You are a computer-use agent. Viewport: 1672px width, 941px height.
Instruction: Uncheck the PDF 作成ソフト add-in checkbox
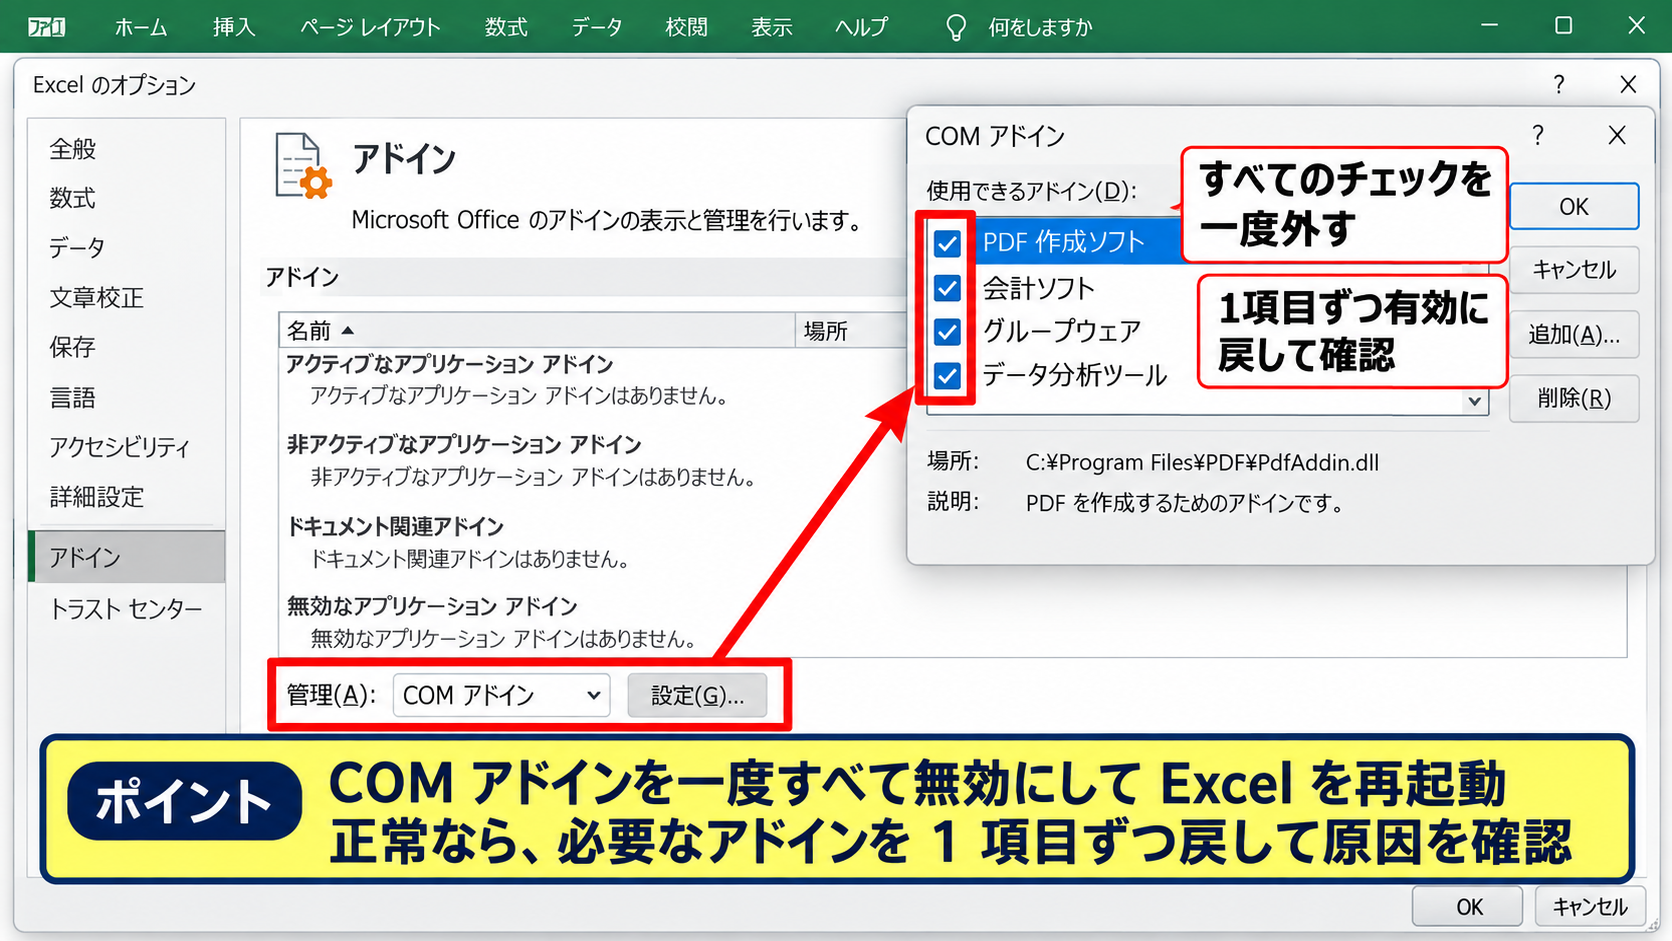(x=947, y=243)
